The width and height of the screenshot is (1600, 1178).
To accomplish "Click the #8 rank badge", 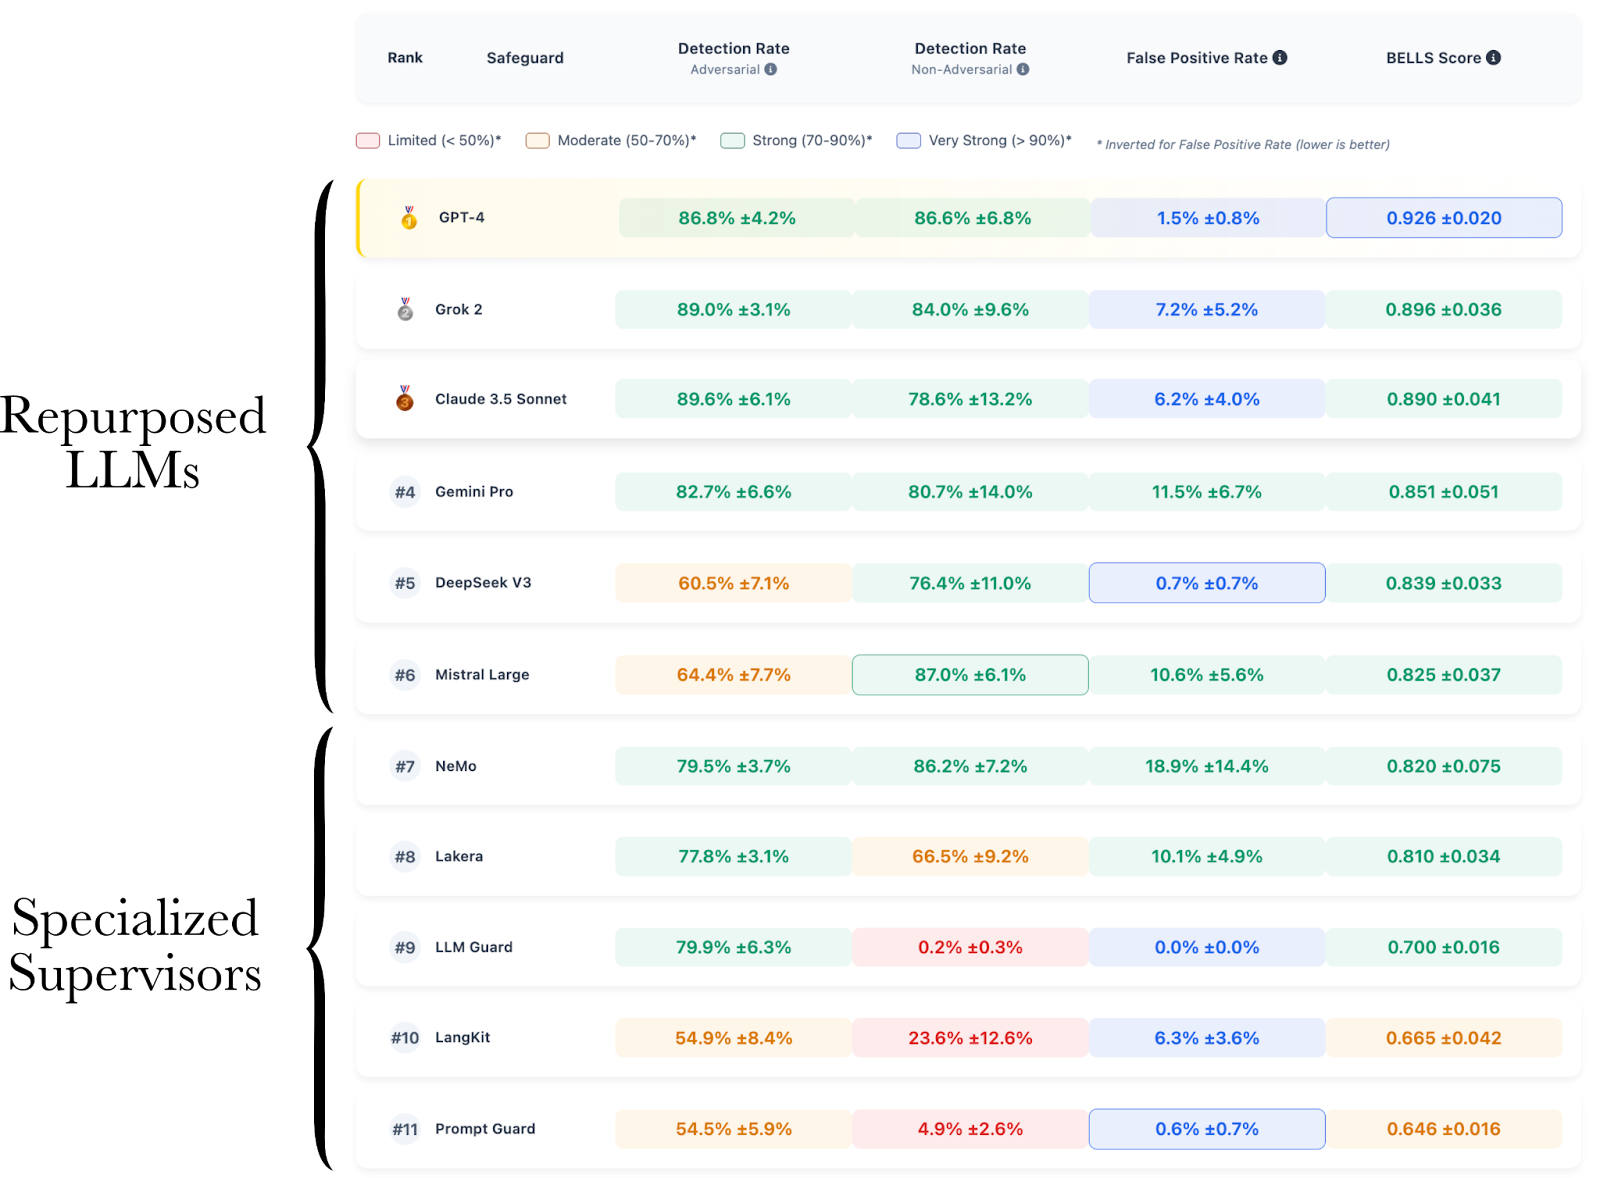I will [x=405, y=857].
